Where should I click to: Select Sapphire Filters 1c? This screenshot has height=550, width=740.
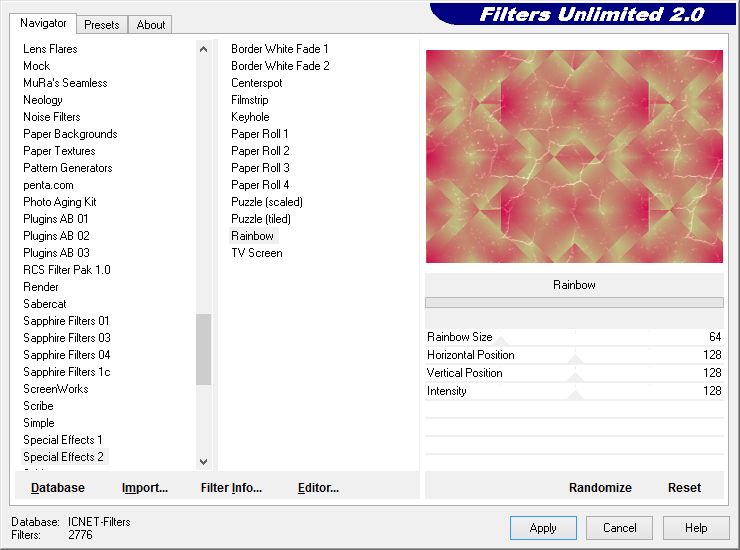pos(67,372)
